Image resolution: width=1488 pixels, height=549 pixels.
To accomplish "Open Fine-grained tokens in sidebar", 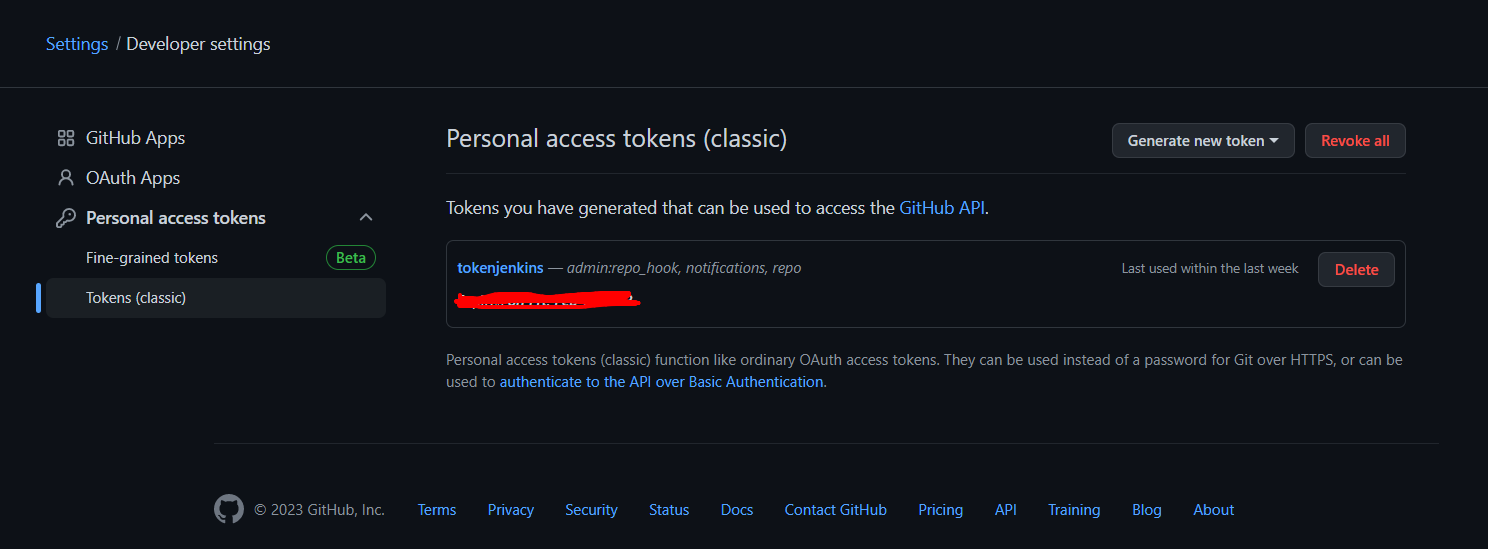I will coord(152,258).
